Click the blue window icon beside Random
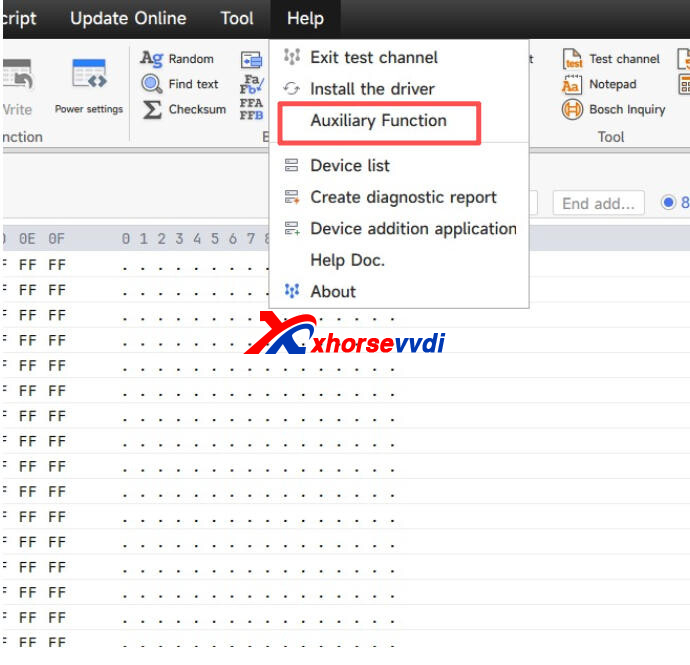Viewport: 690px width, 665px height. [x=251, y=60]
